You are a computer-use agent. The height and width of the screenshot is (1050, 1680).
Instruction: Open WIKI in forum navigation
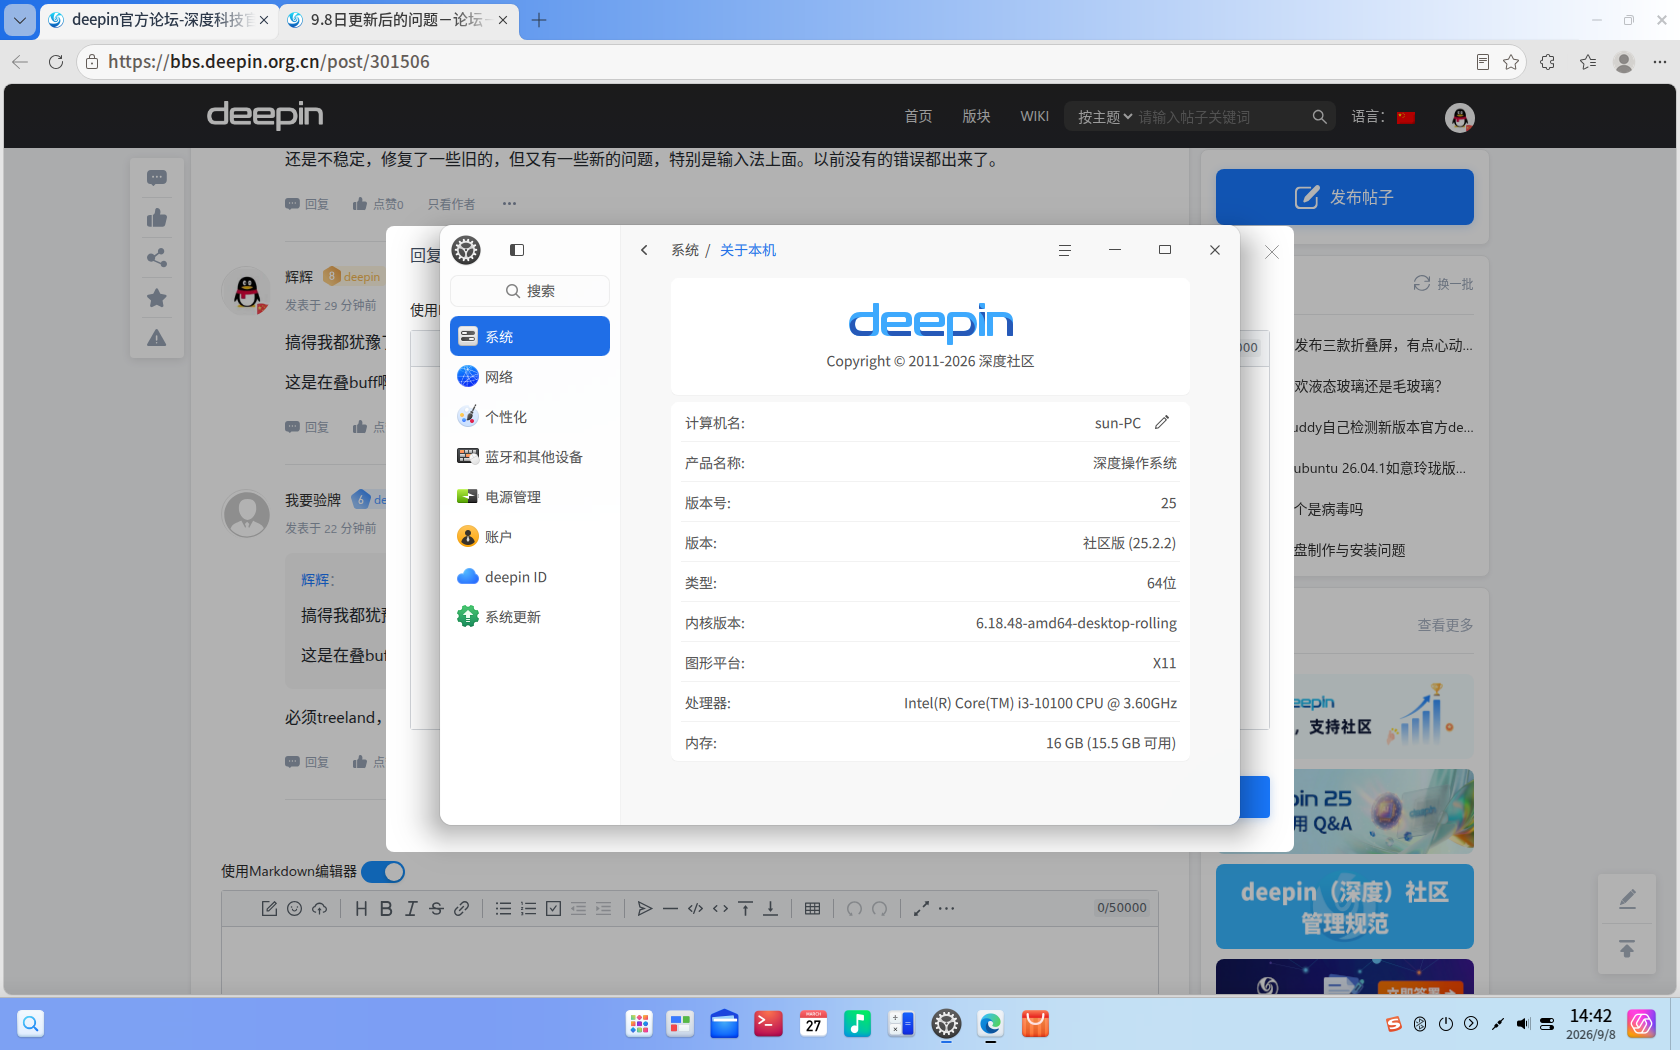point(1034,117)
